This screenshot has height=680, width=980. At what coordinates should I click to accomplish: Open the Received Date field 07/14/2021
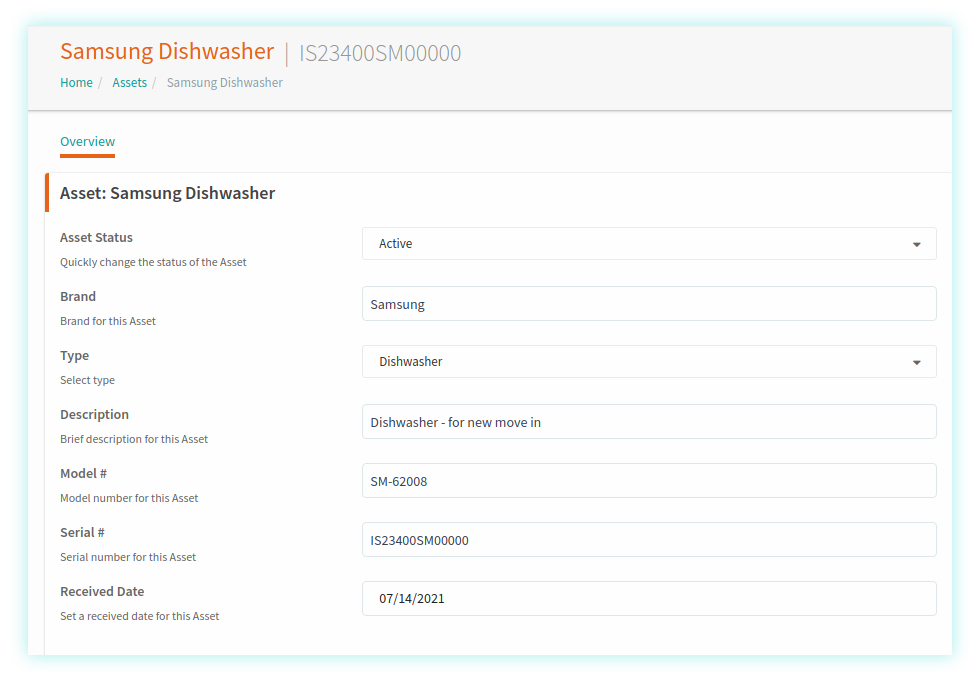648,599
